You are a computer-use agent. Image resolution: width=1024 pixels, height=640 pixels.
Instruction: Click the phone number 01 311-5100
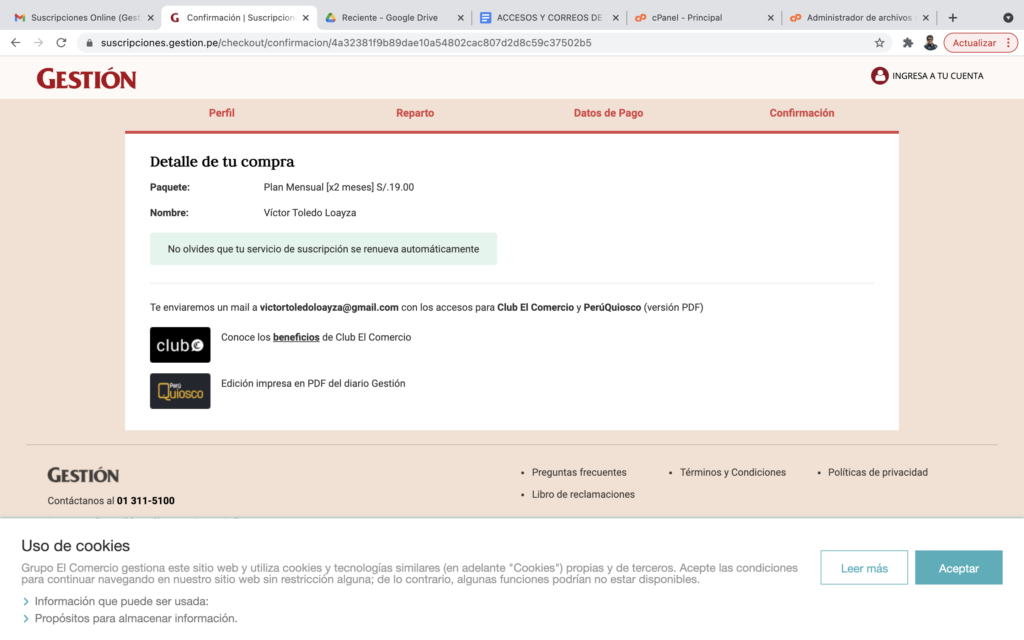tap(146, 501)
